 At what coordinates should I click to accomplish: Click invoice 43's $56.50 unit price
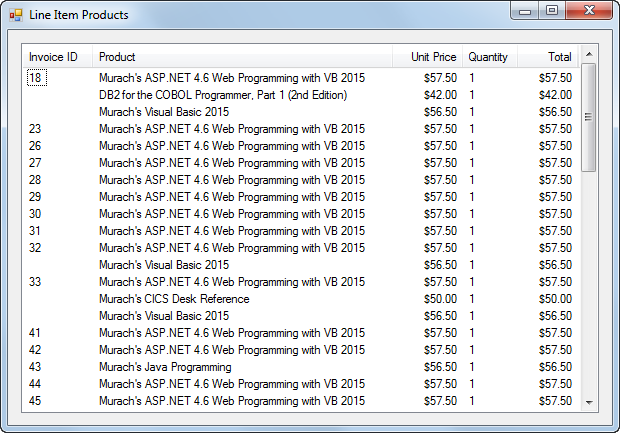coord(440,367)
